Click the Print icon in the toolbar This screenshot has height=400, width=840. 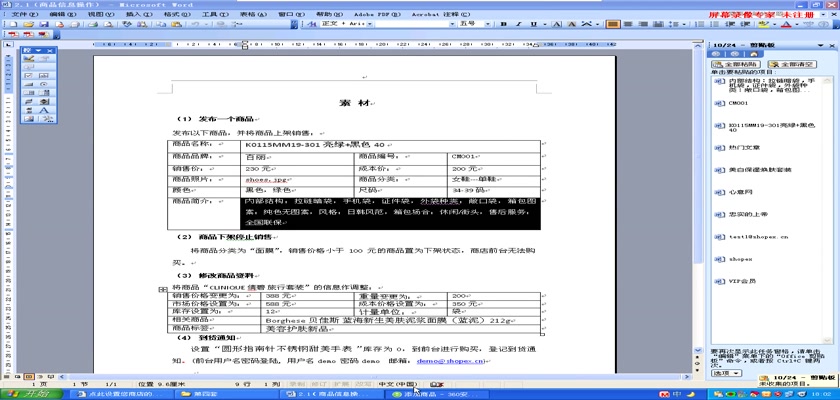click(x=93, y=24)
